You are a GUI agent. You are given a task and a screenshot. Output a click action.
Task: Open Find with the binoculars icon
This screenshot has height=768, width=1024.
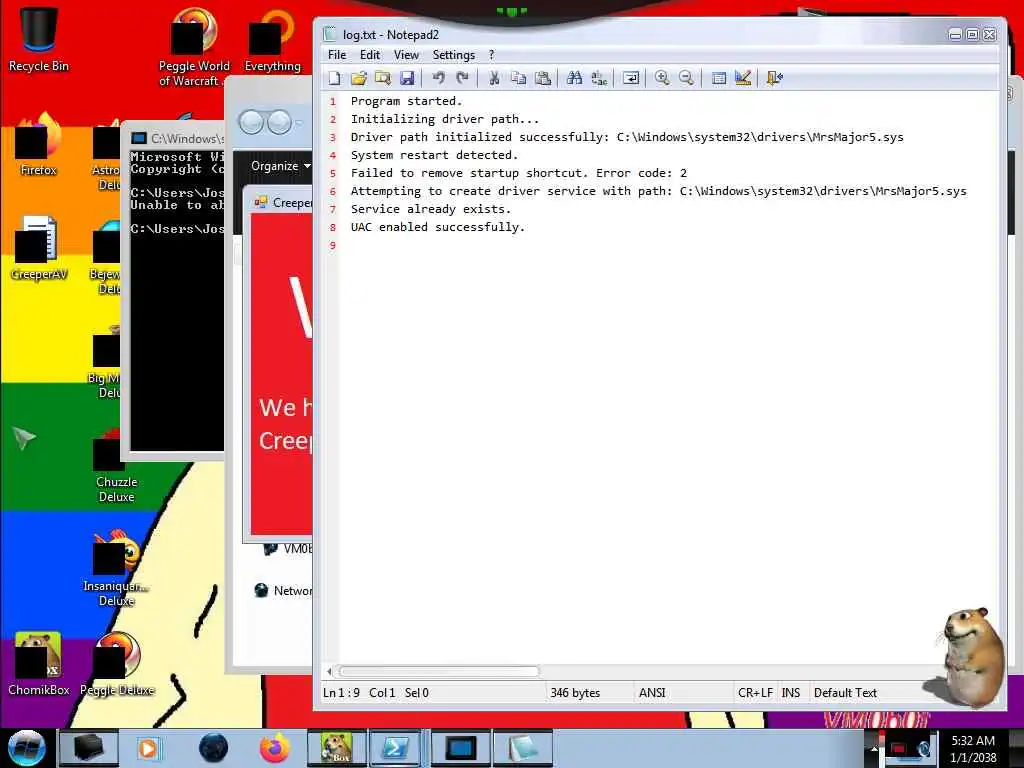click(574, 78)
